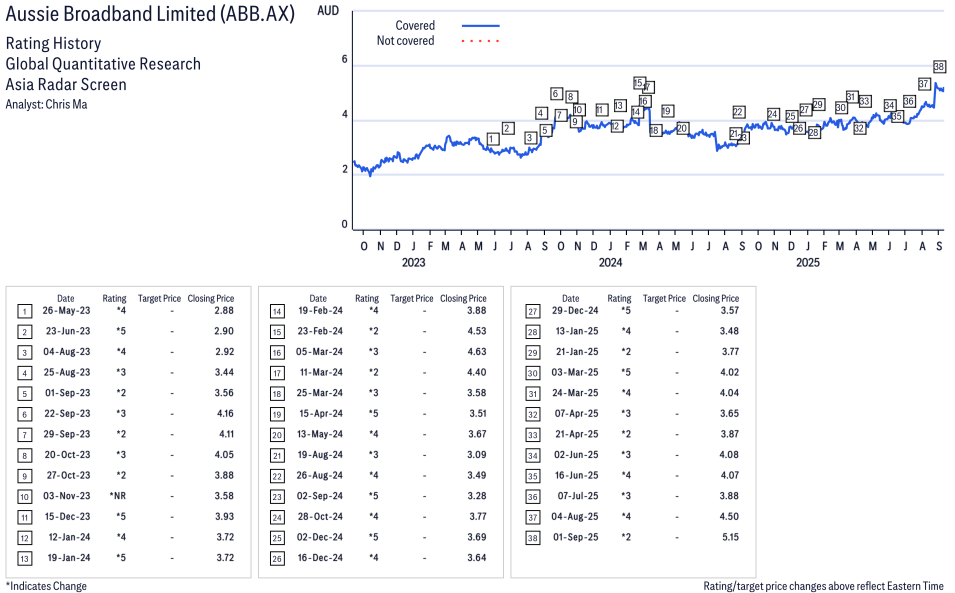Select the closing price '4.16'

225,413
